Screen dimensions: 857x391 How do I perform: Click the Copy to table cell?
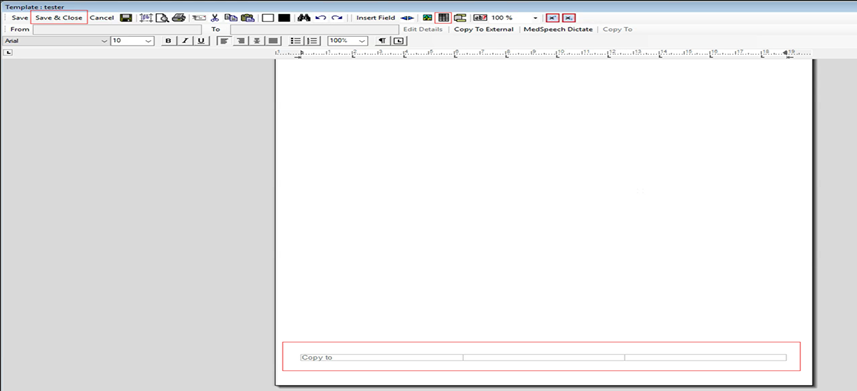[x=381, y=358]
